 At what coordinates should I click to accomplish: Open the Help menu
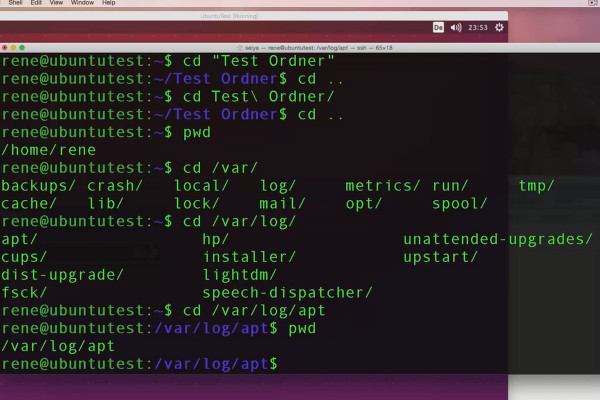pyautogui.click(x=109, y=3)
